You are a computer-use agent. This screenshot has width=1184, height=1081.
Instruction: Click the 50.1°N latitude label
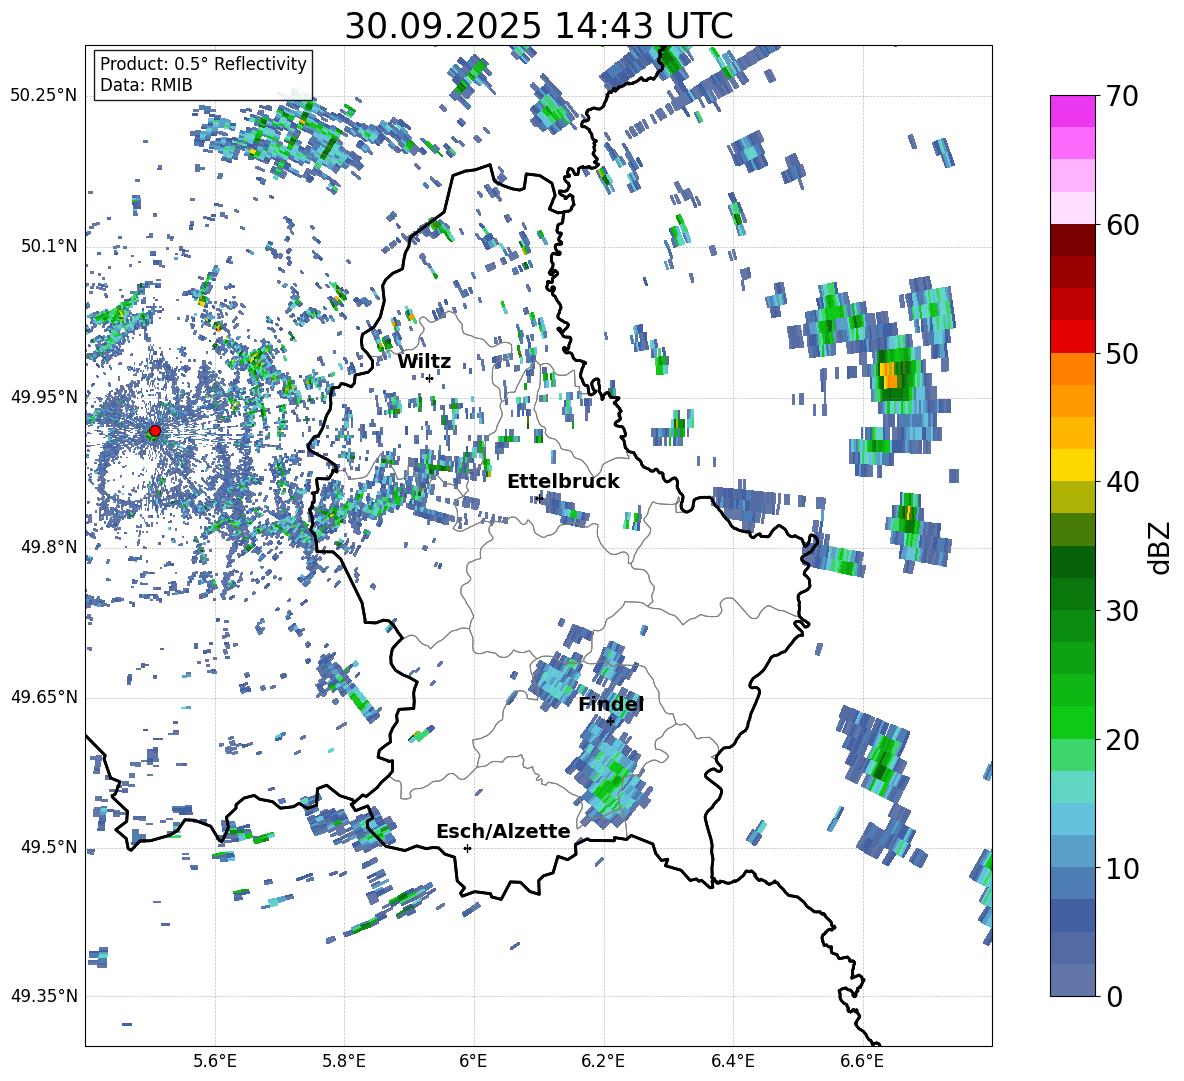pyautogui.click(x=49, y=247)
